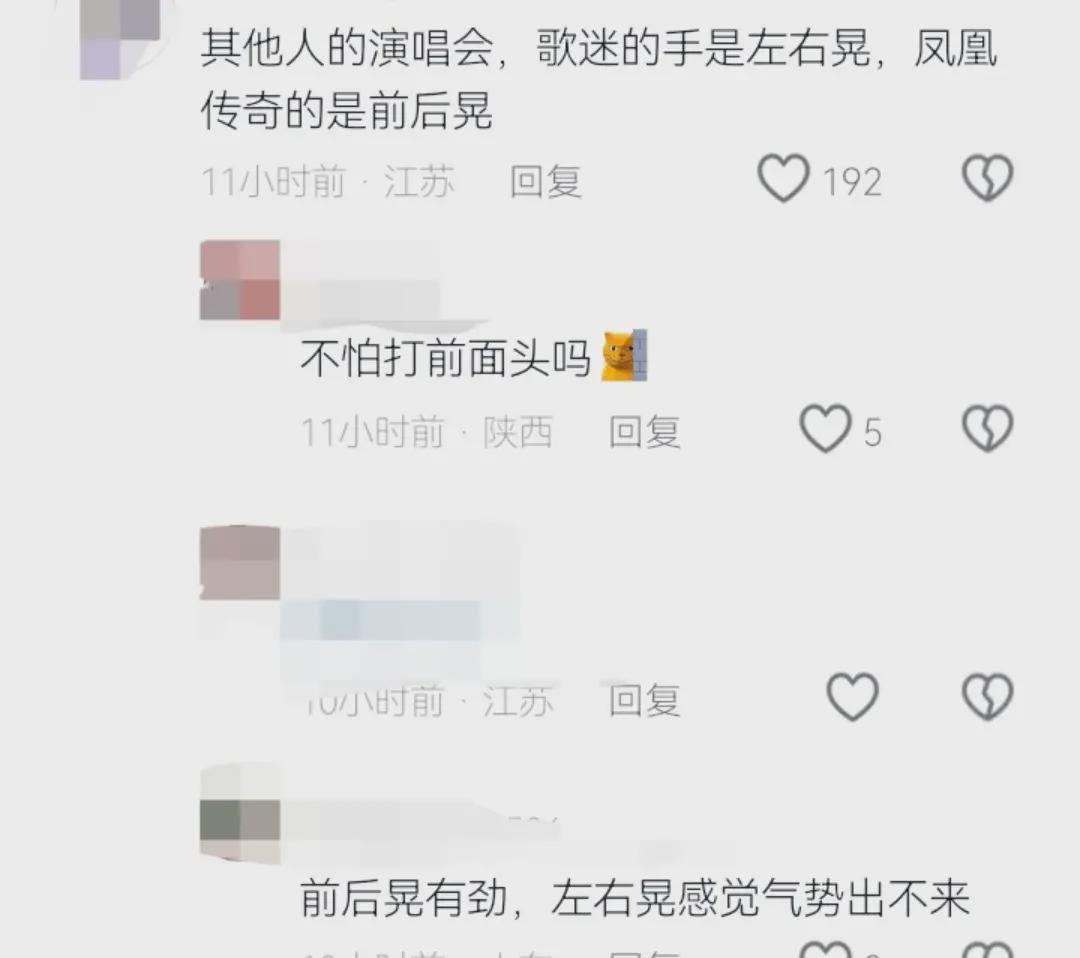Like the blurred 江苏 reply
This screenshot has height=958, width=1080.
pos(852,697)
